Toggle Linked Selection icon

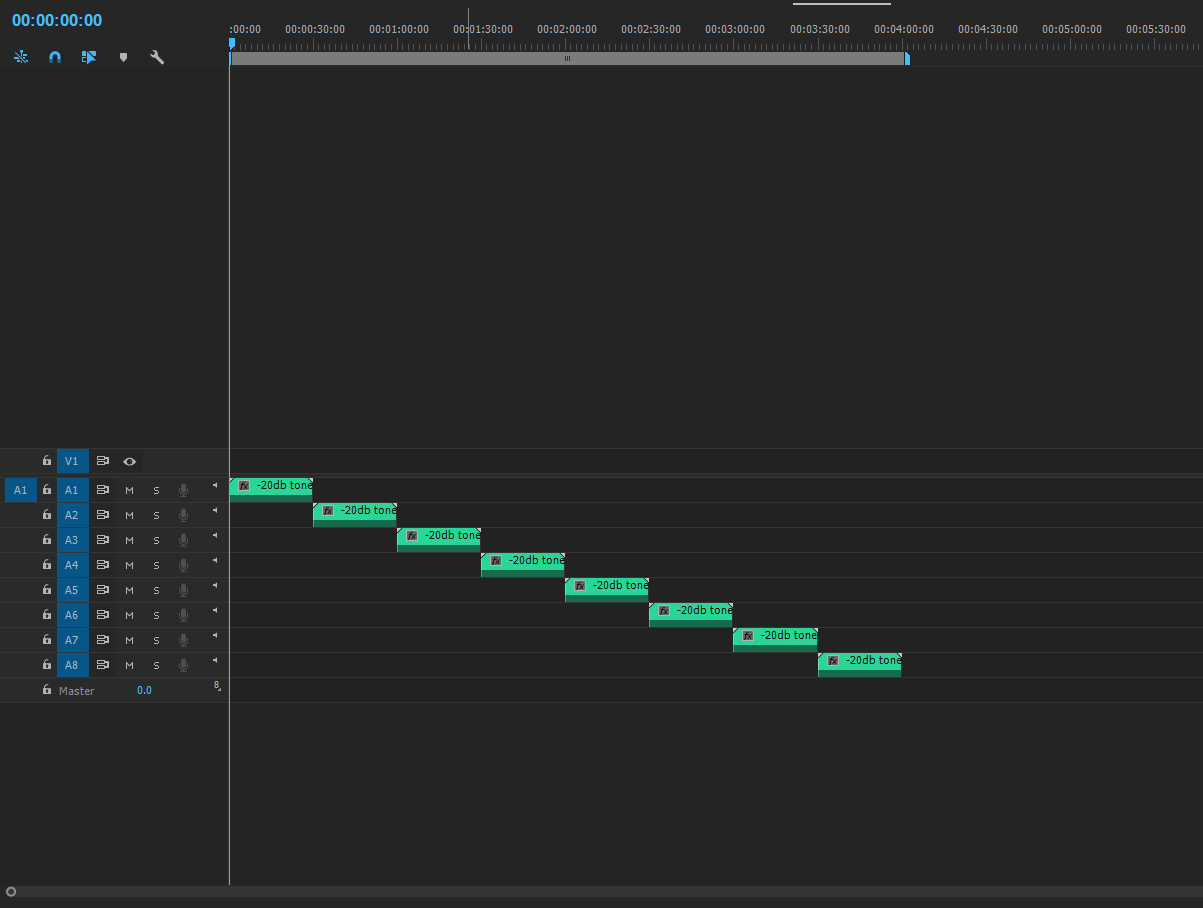89,58
